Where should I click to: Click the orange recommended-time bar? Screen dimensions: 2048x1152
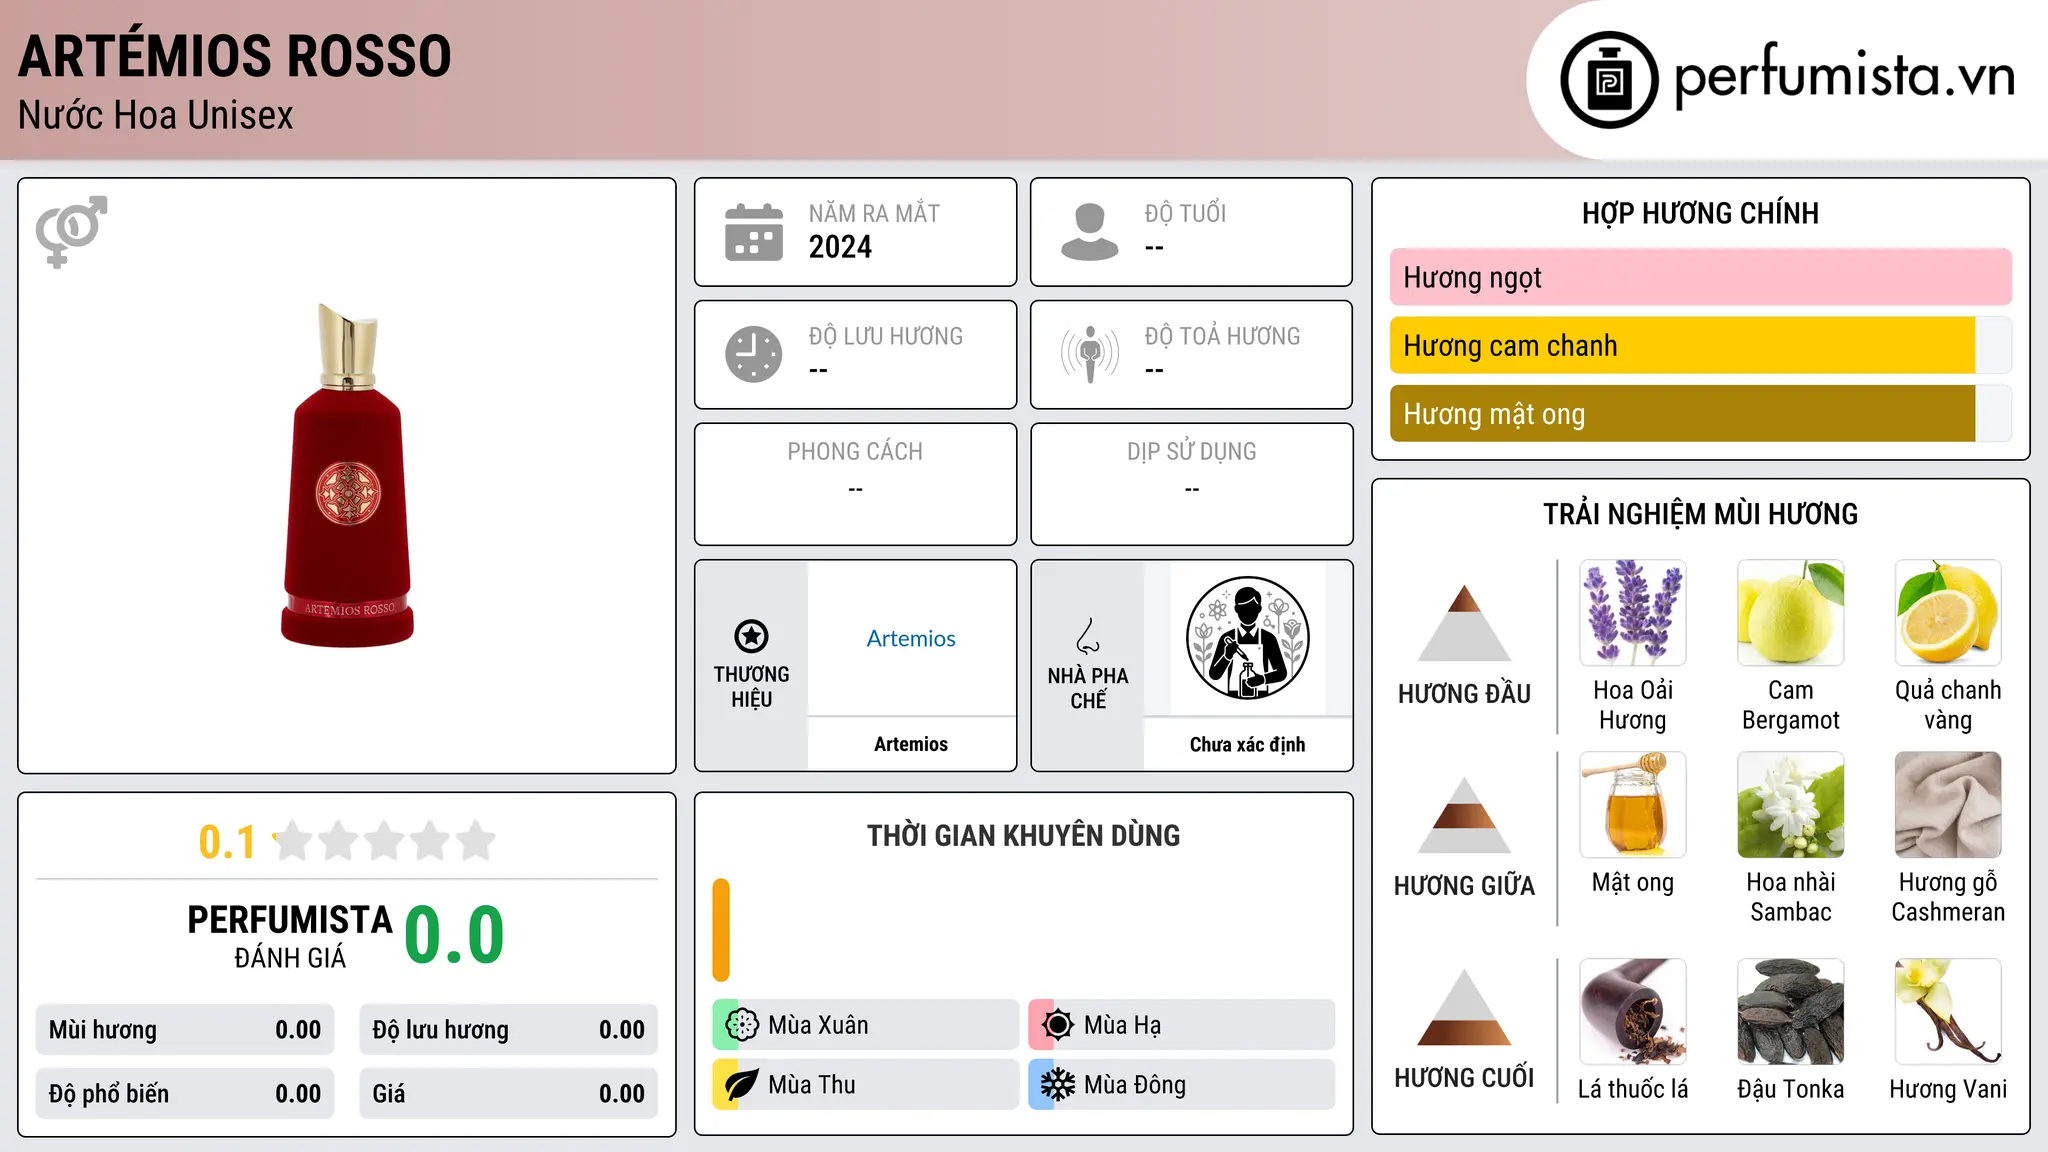pos(721,930)
